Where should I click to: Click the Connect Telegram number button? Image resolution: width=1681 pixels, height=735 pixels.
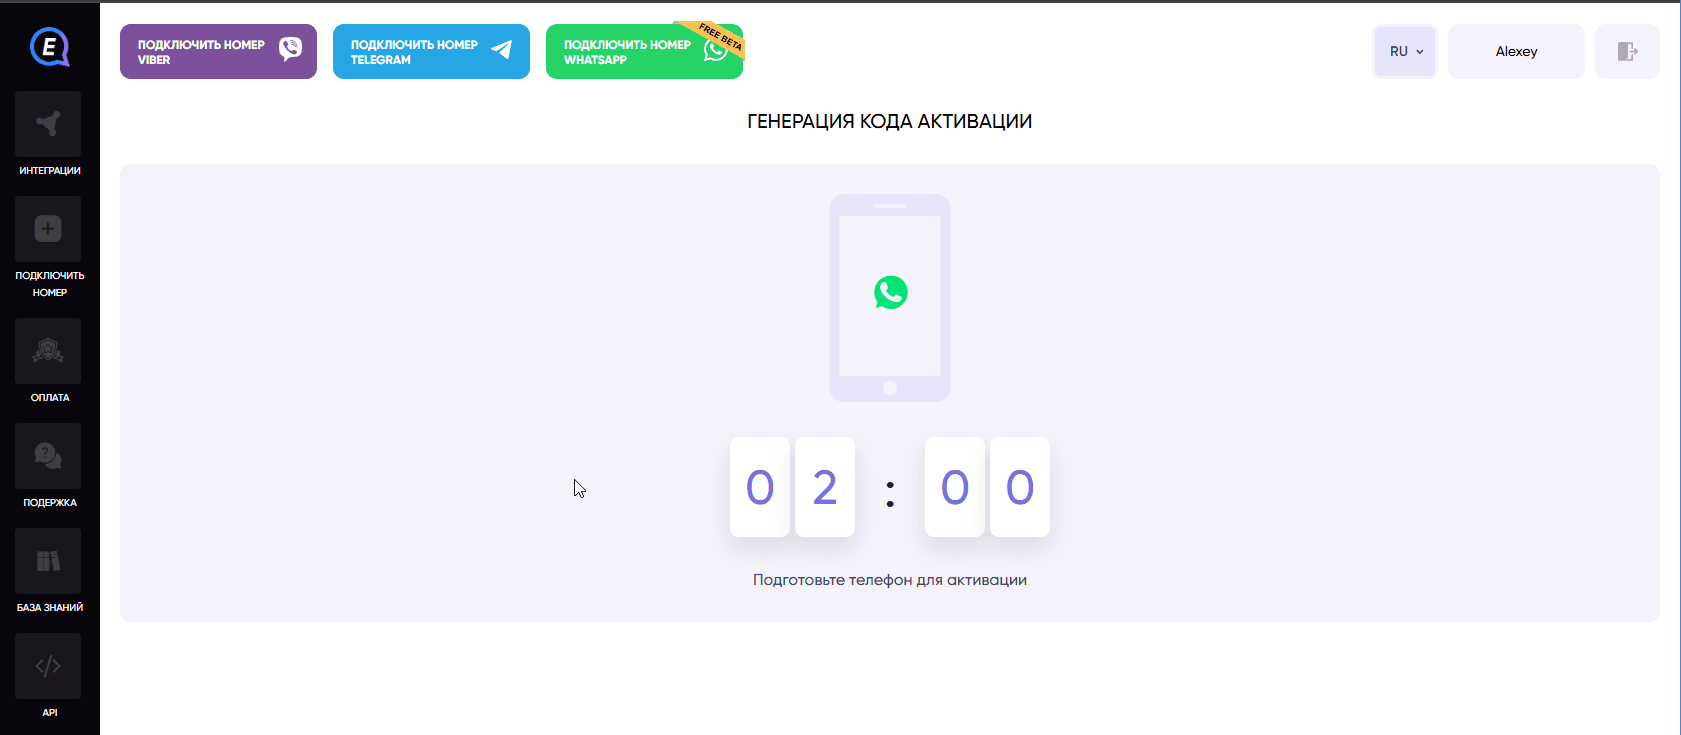[x=431, y=52]
